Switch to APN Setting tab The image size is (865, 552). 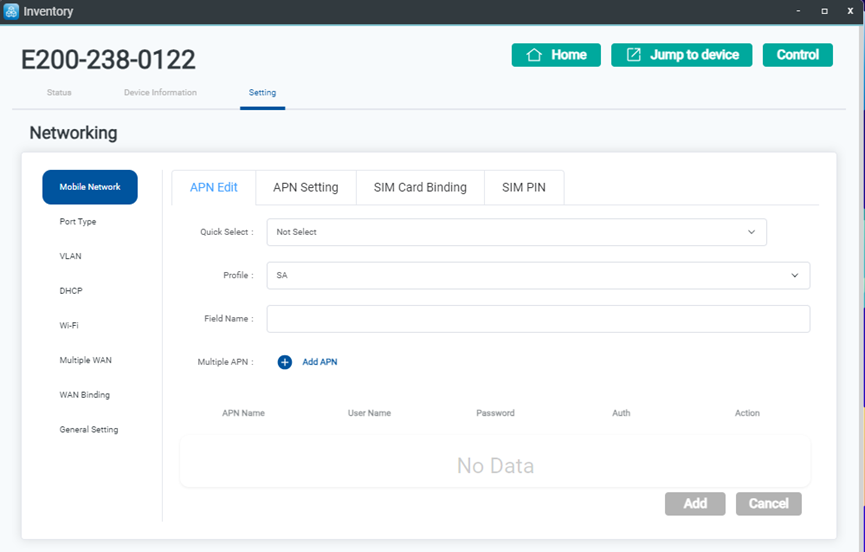tap(306, 187)
